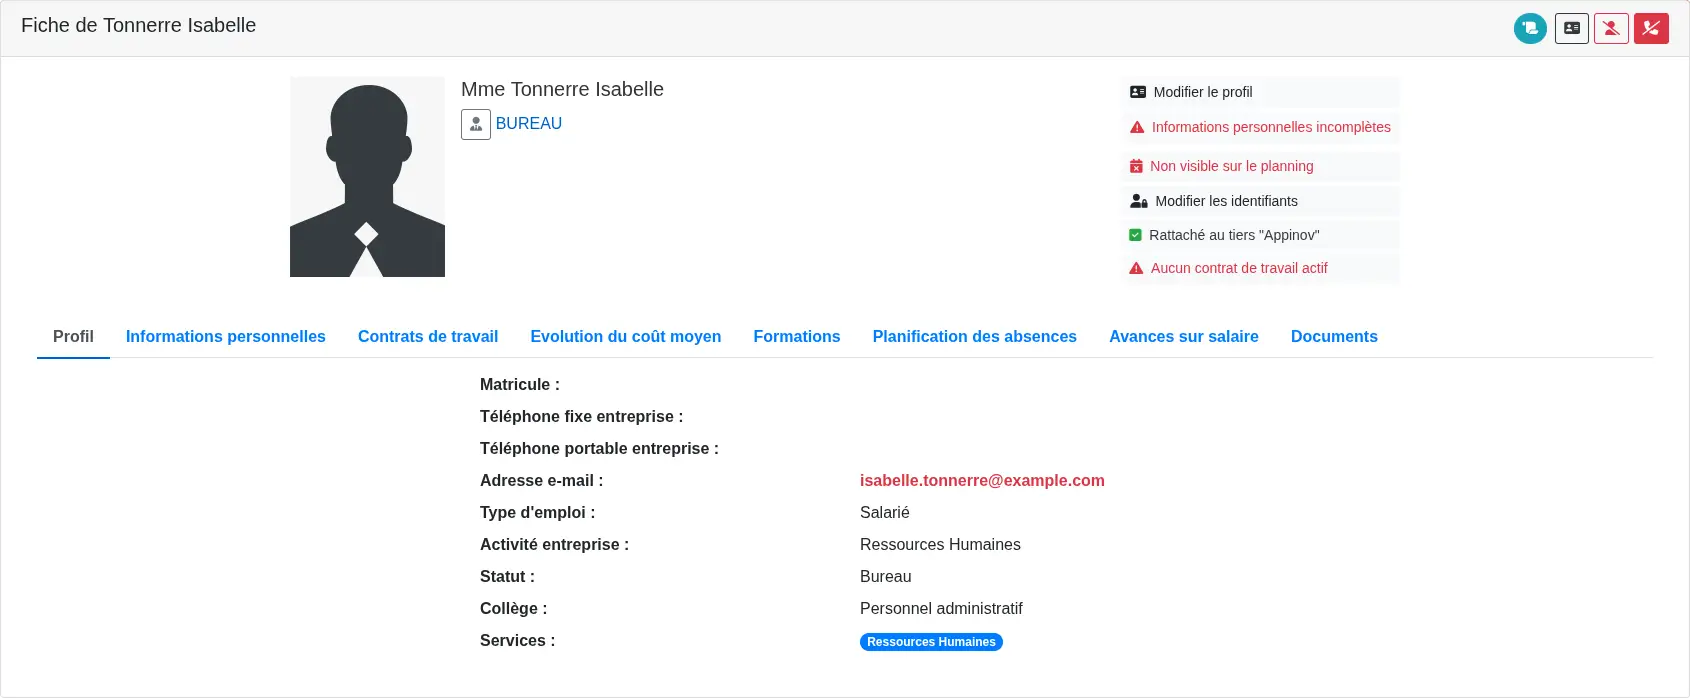Open the Contrats de travail tab
1690x698 pixels.
428,337
